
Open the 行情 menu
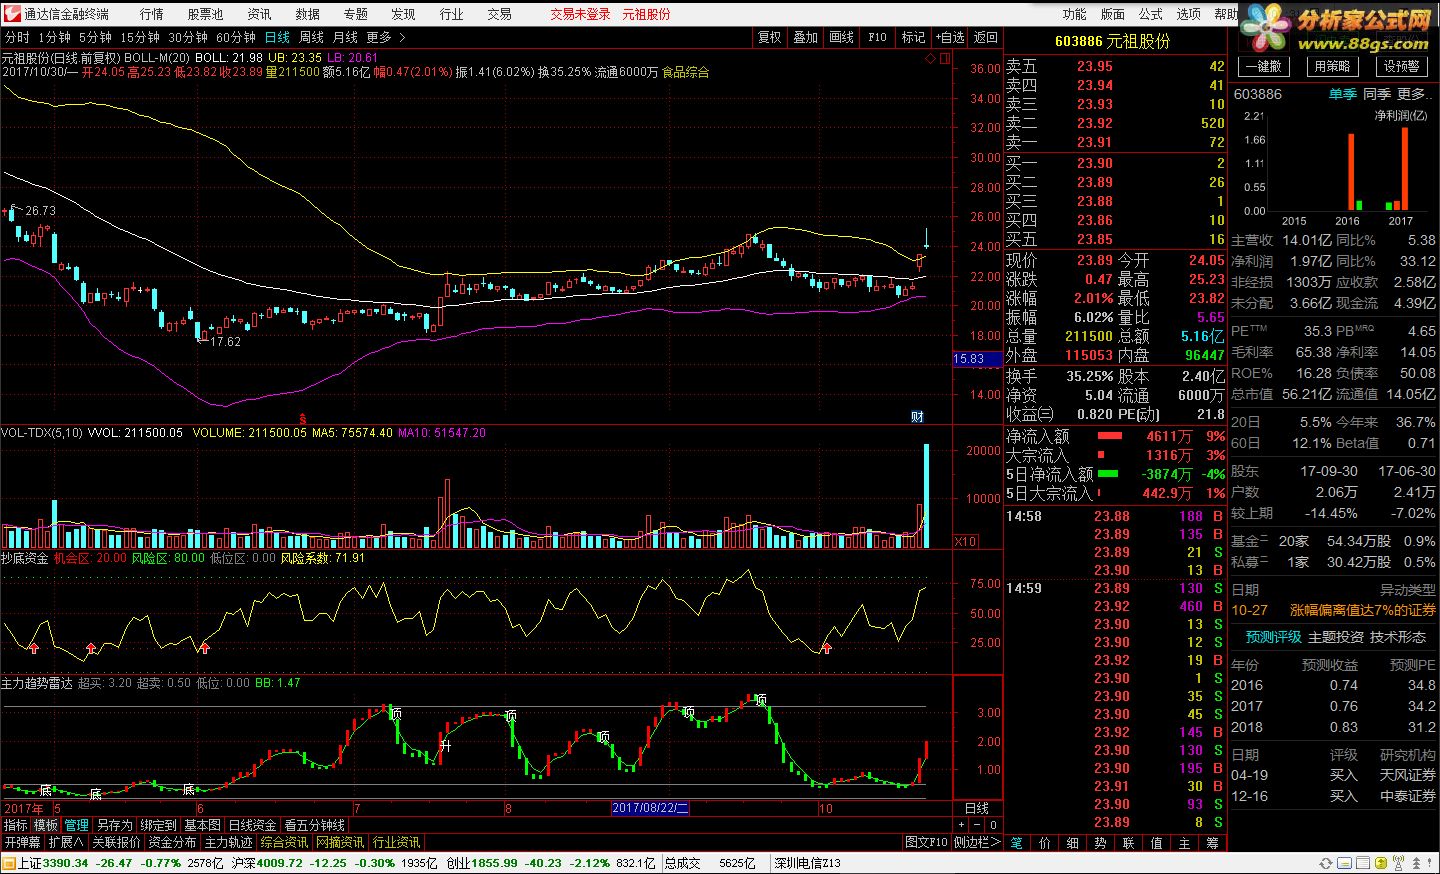(x=151, y=14)
